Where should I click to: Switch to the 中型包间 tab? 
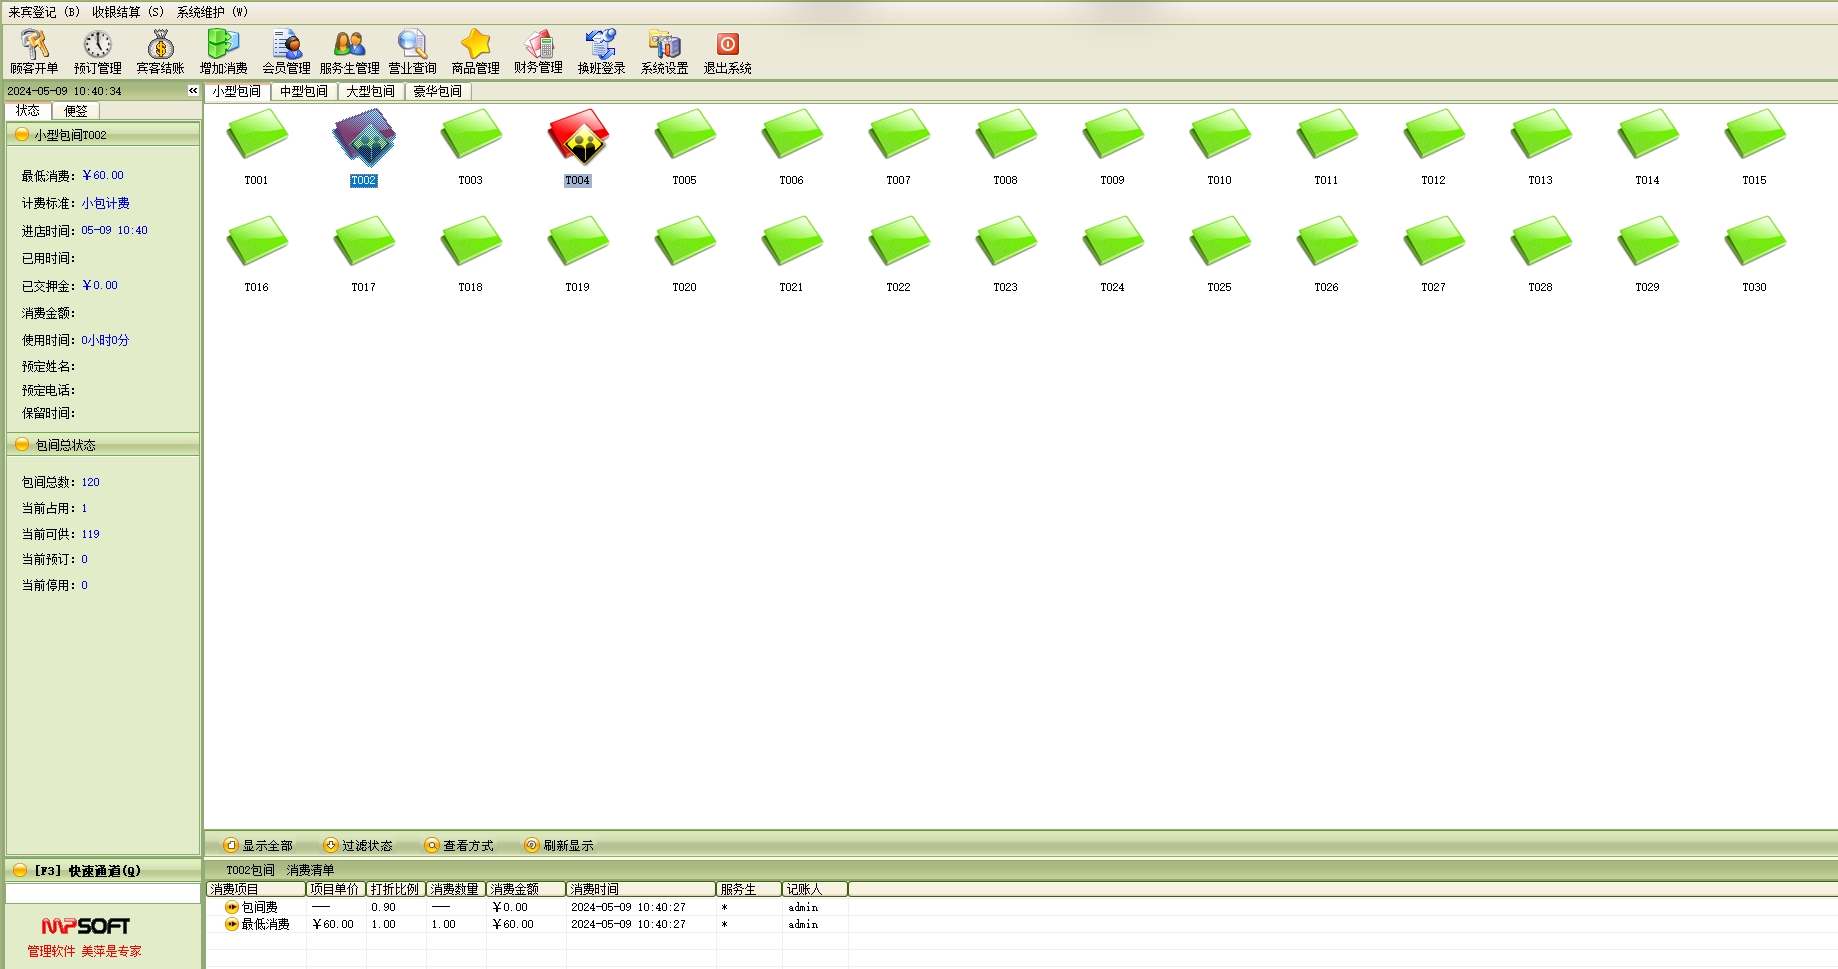coord(303,91)
